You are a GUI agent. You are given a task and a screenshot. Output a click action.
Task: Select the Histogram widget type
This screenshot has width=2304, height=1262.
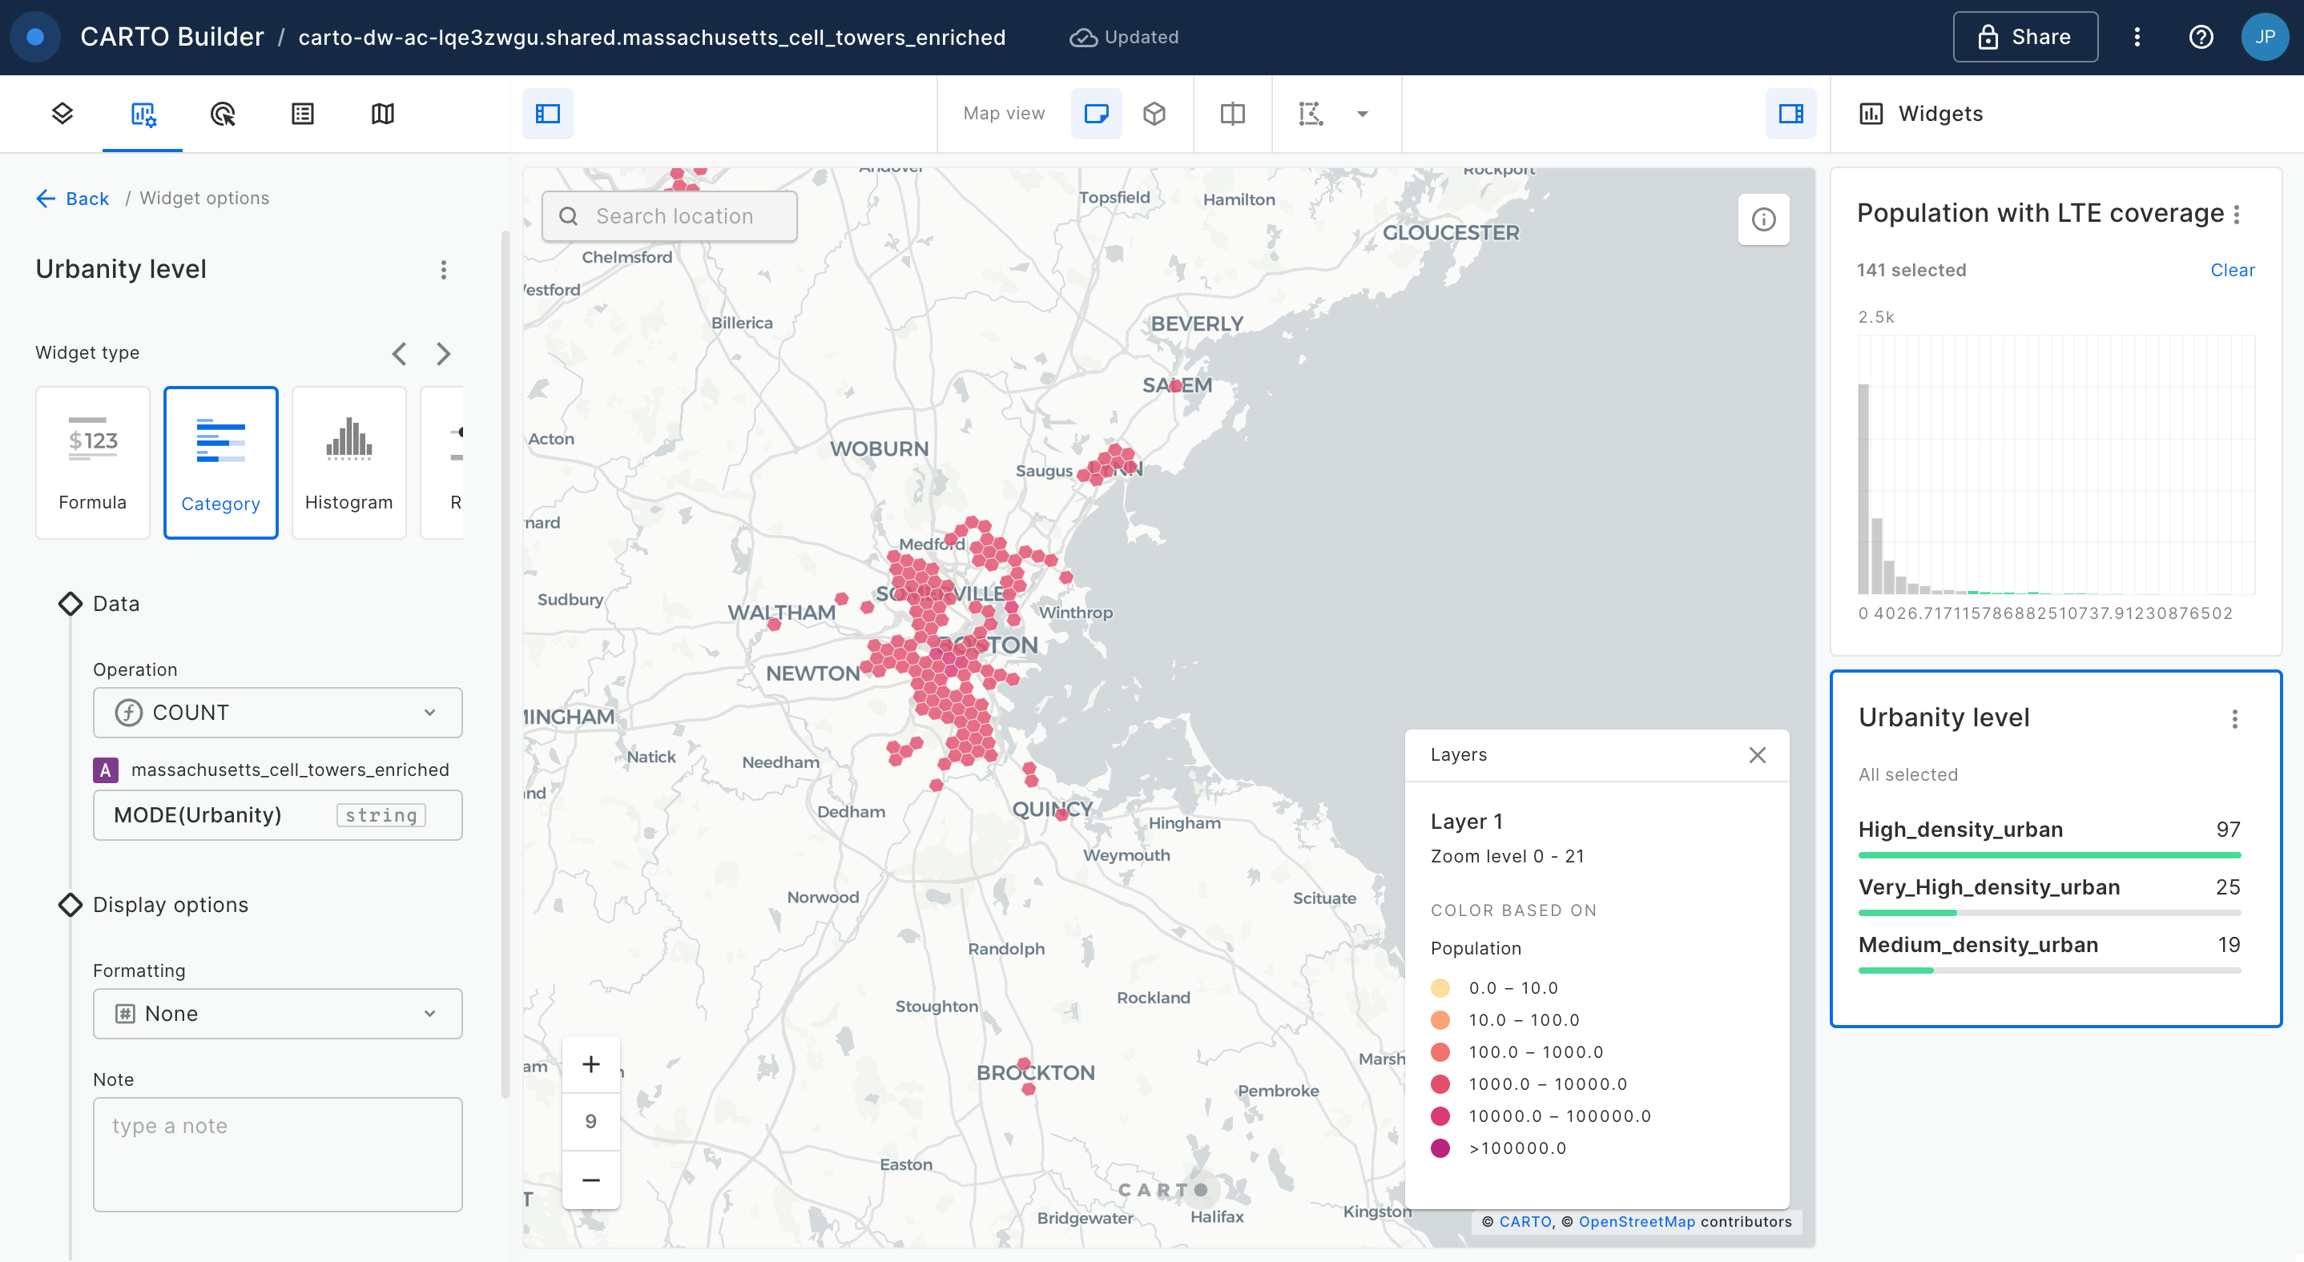click(348, 462)
